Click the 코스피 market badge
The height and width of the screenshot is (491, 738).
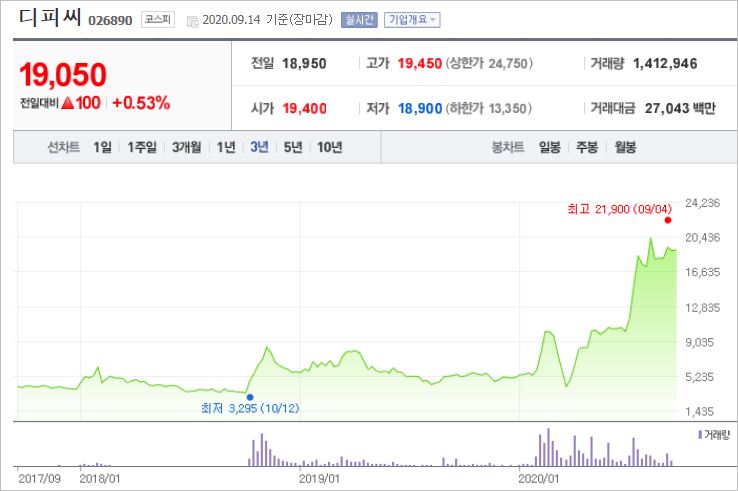pyautogui.click(x=158, y=20)
